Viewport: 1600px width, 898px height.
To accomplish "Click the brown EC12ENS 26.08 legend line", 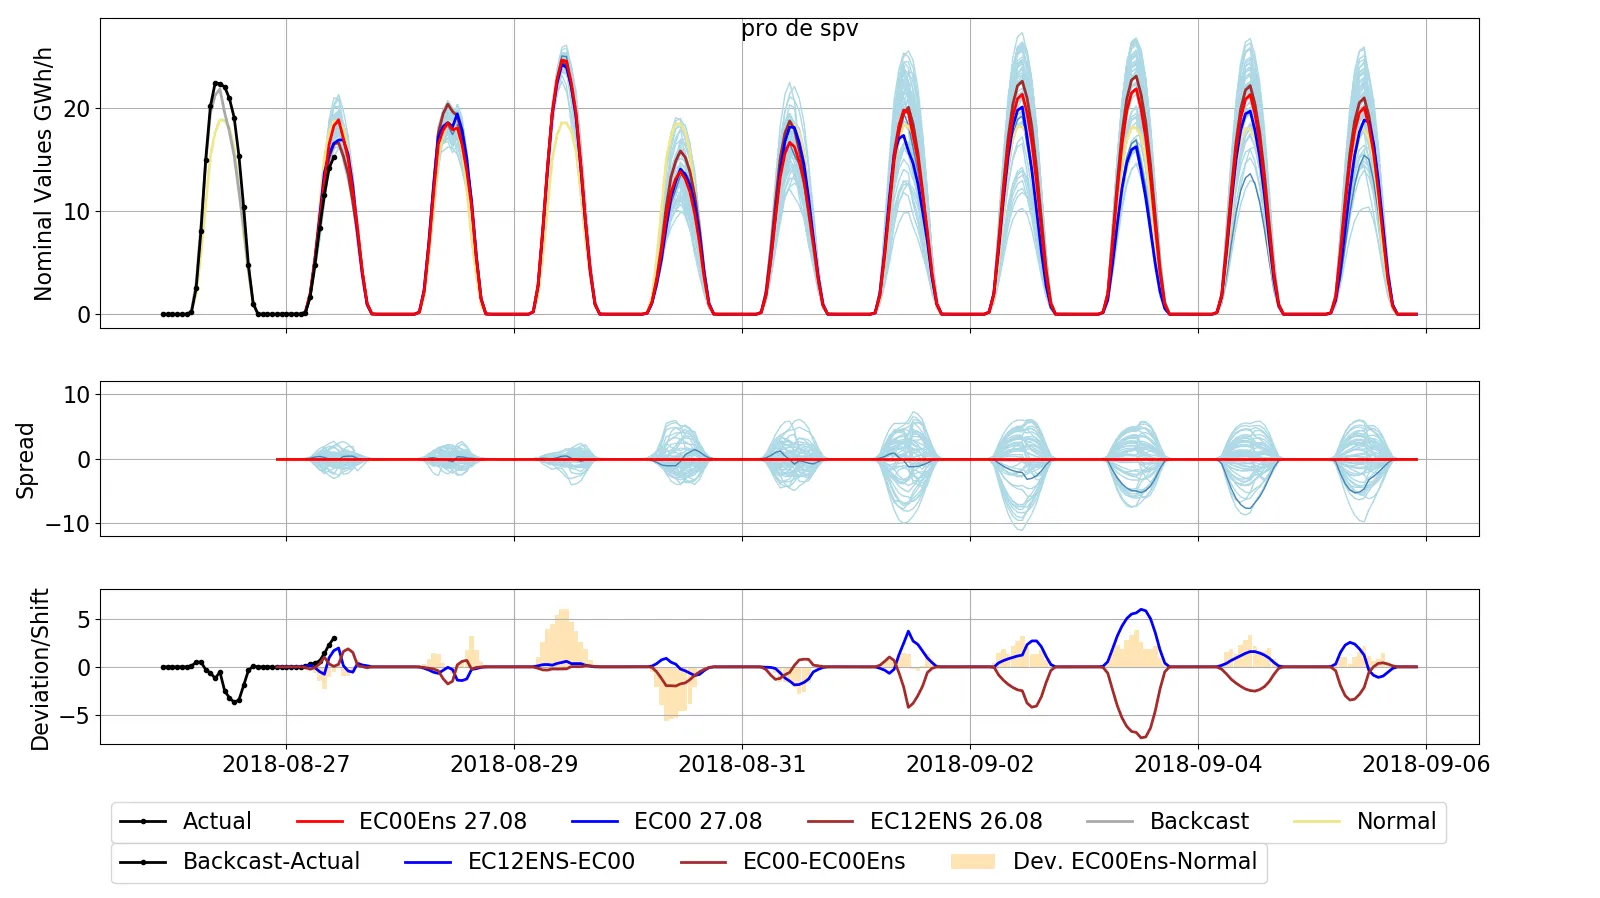I will (x=831, y=822).
